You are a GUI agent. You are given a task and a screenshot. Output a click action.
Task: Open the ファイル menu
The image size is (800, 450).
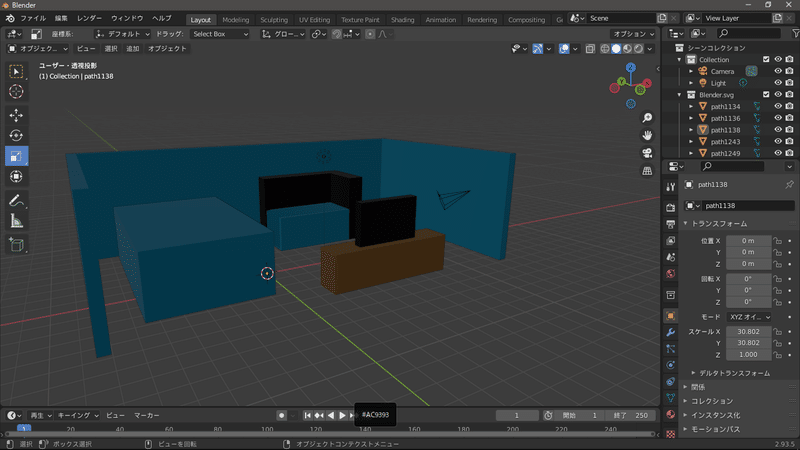coord(33,18)
